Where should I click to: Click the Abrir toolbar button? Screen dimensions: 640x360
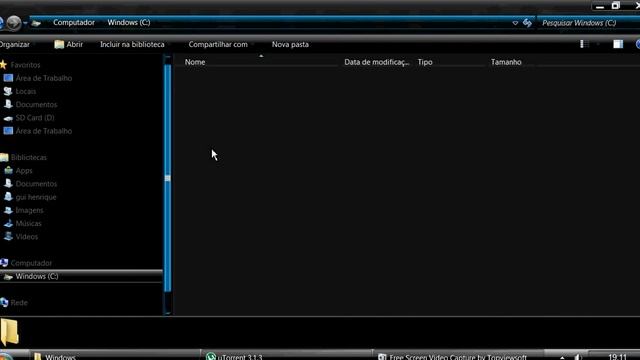[x=69, y=44]
